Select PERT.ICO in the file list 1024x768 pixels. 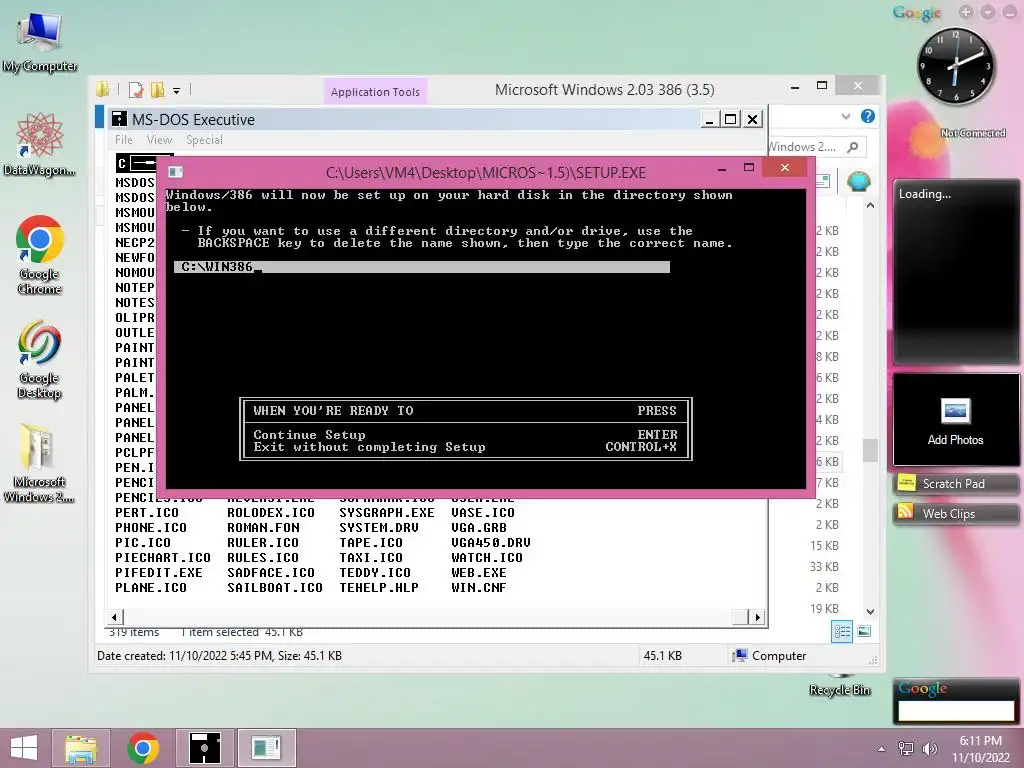[147, 513]
